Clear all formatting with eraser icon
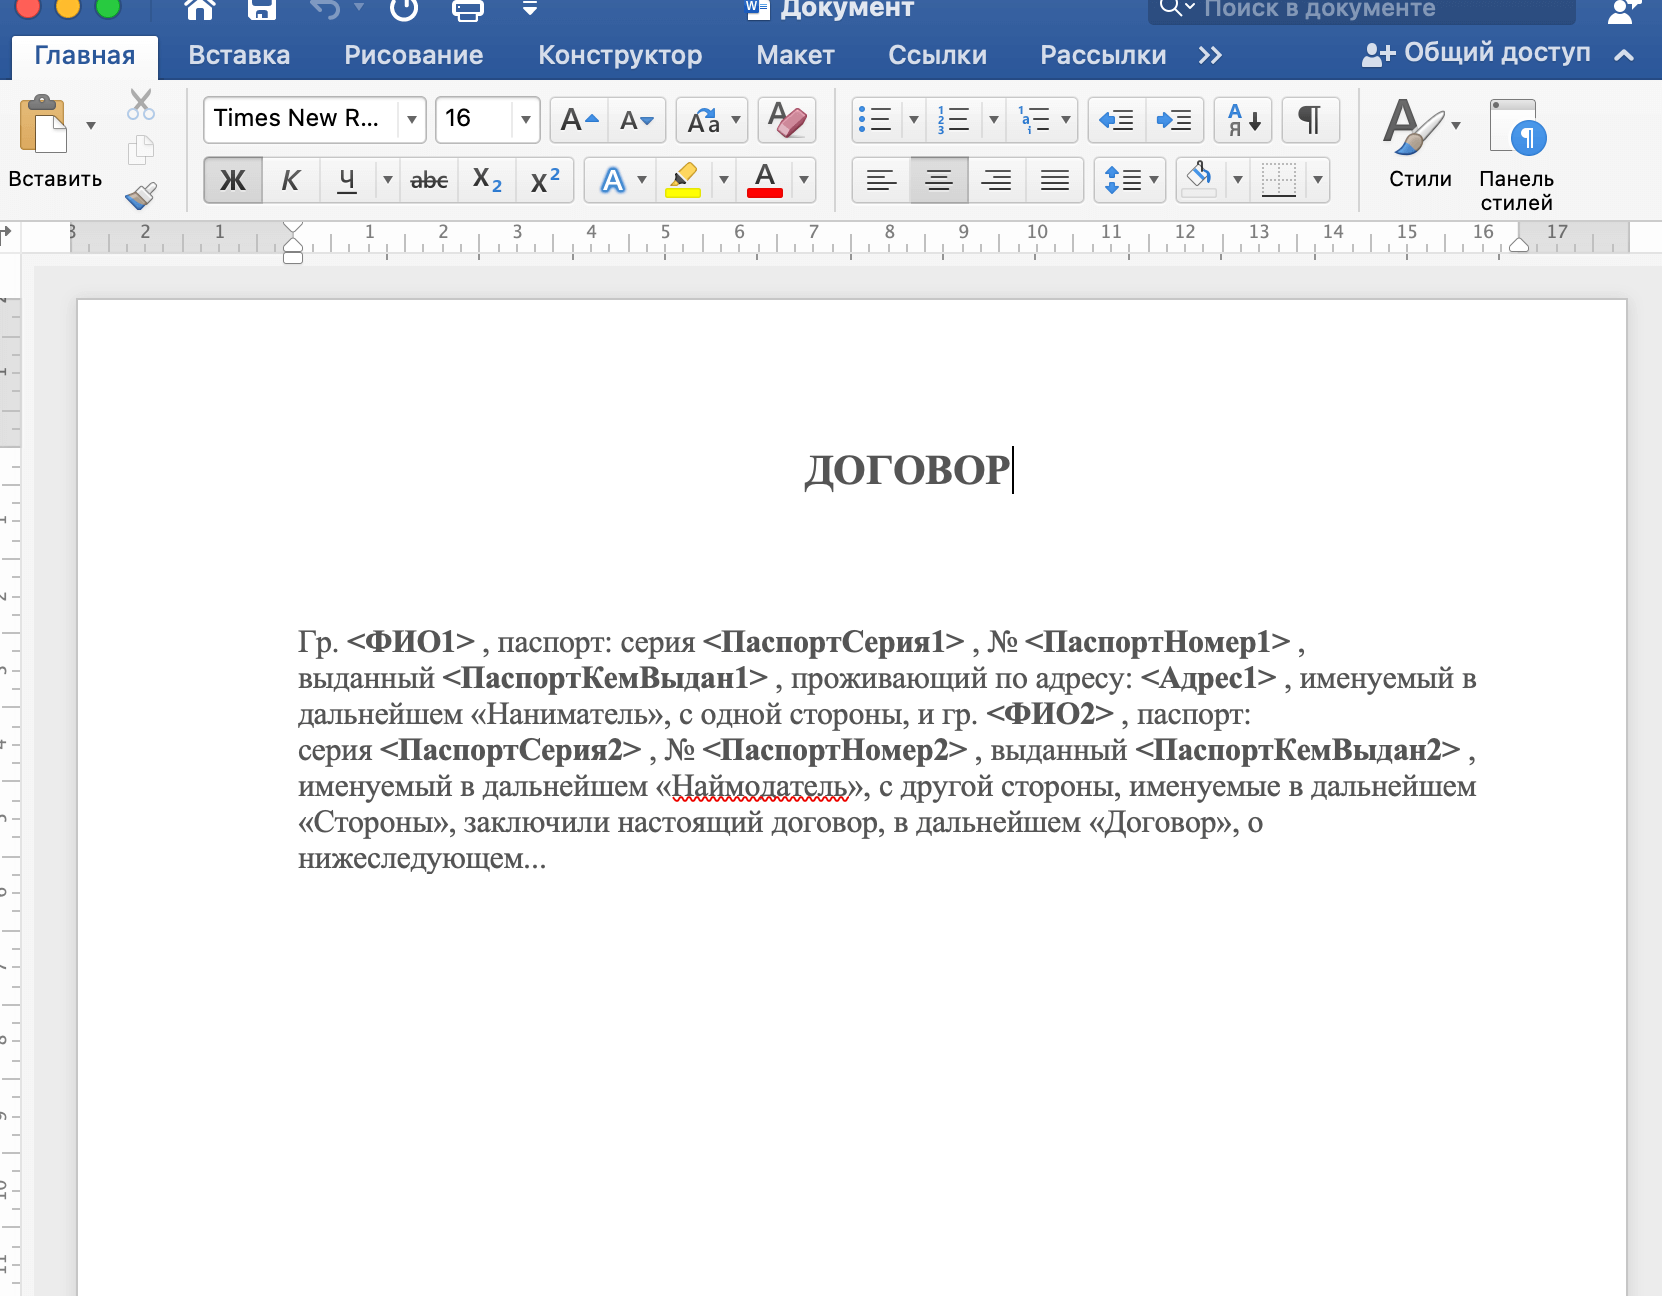 coord(787,120)
